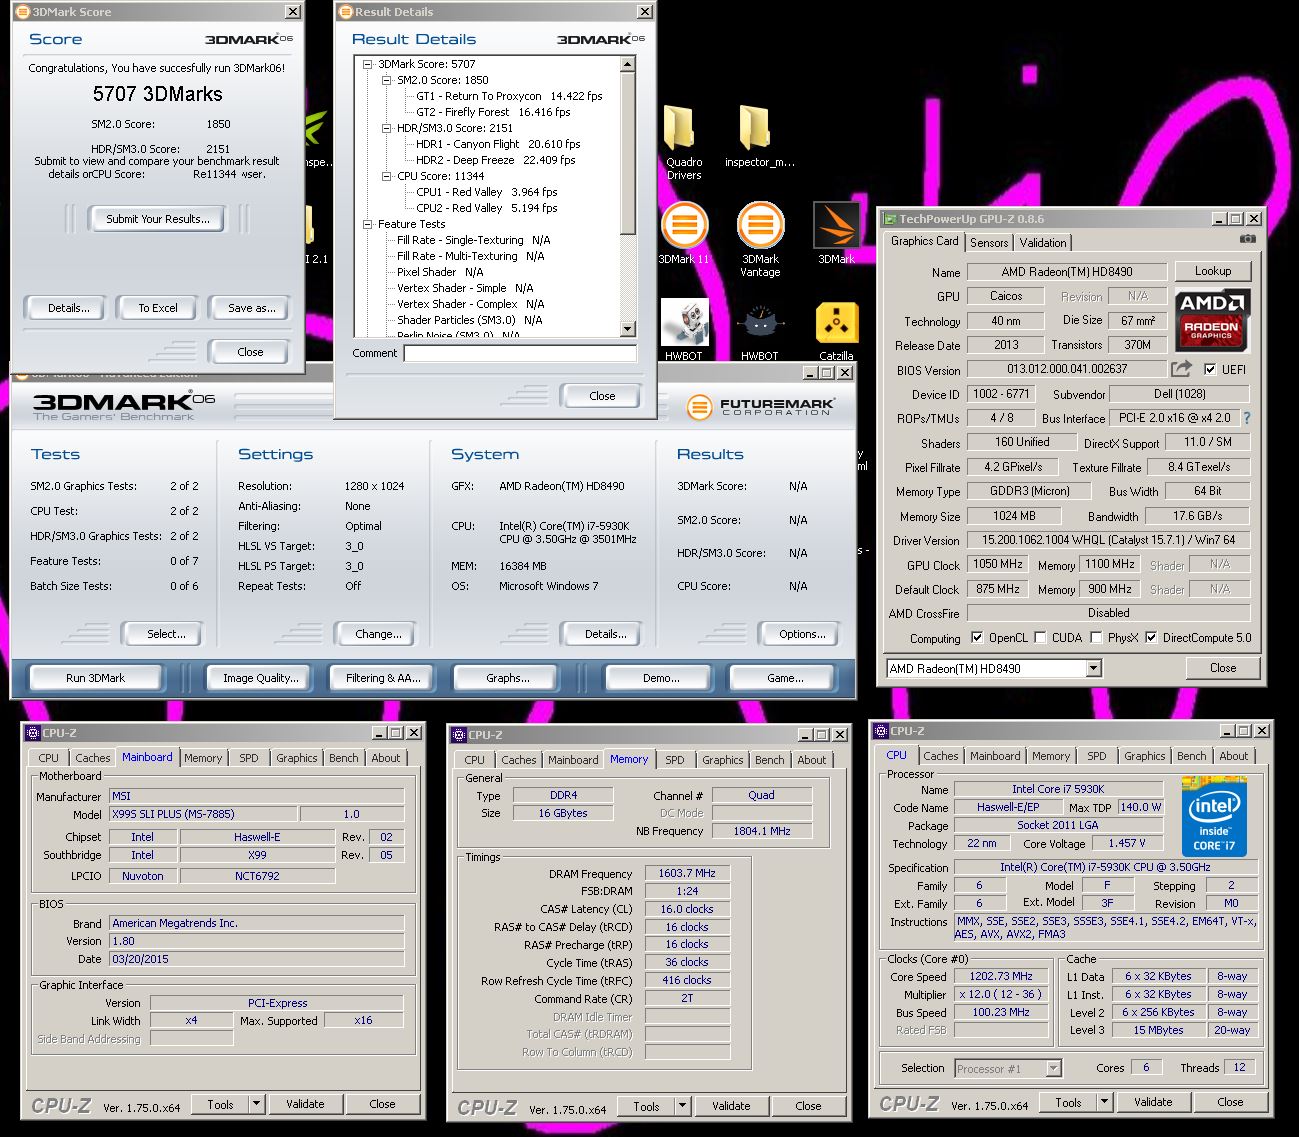This screenshot has height=1137, width=1299.
Task: Toggle the OpenCL computing checkbox
Action: pos(977,637)
